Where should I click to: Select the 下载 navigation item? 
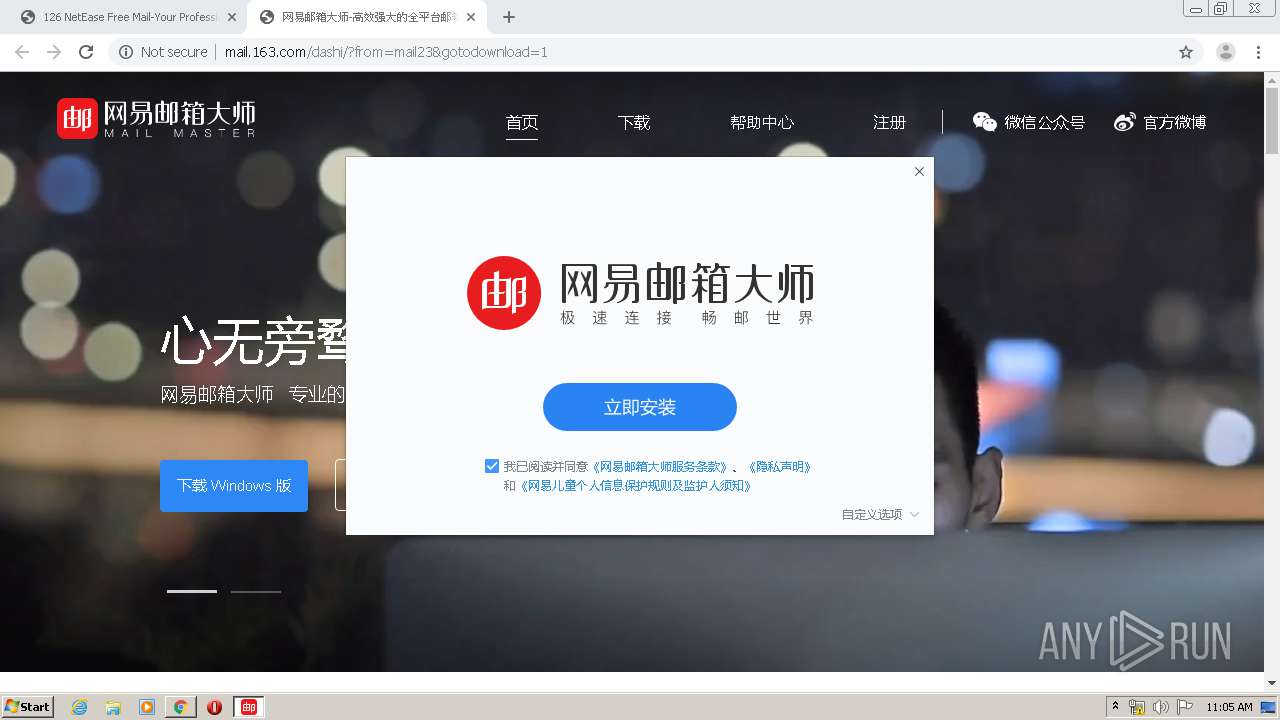coord(634,122)
